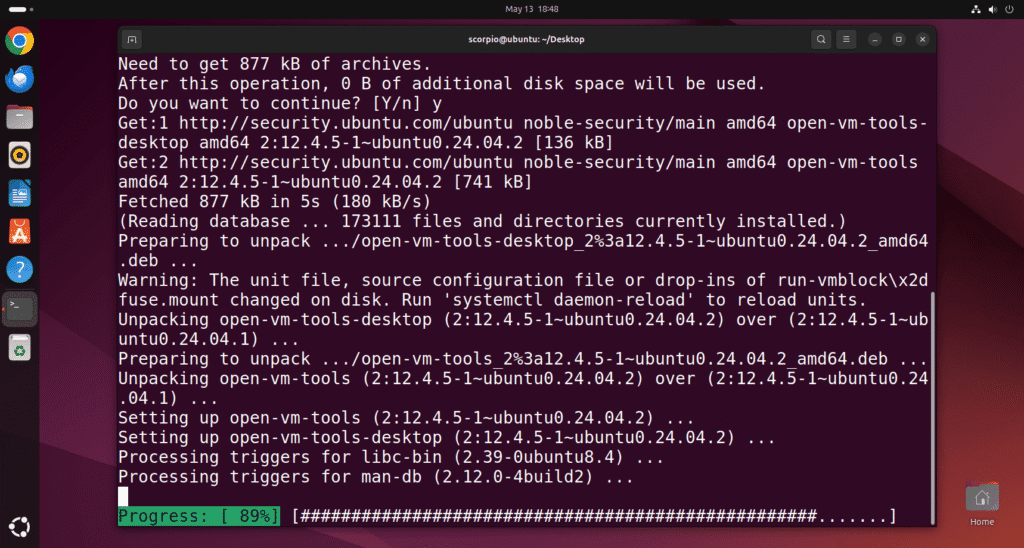The width and height of the screenshot is (1024, 548).
Task: Open the Help icon in dock
Action: [20, 269]
